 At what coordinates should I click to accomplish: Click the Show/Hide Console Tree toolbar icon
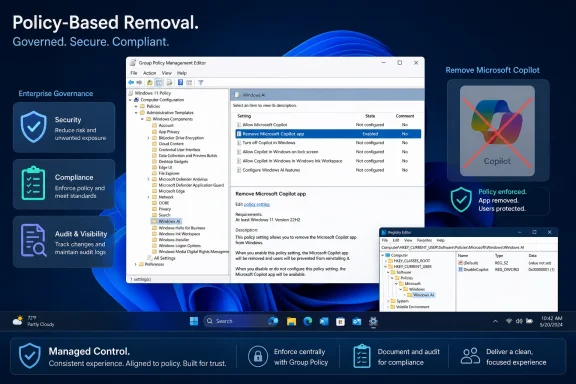pyautogui.click(x=159, y=82)
